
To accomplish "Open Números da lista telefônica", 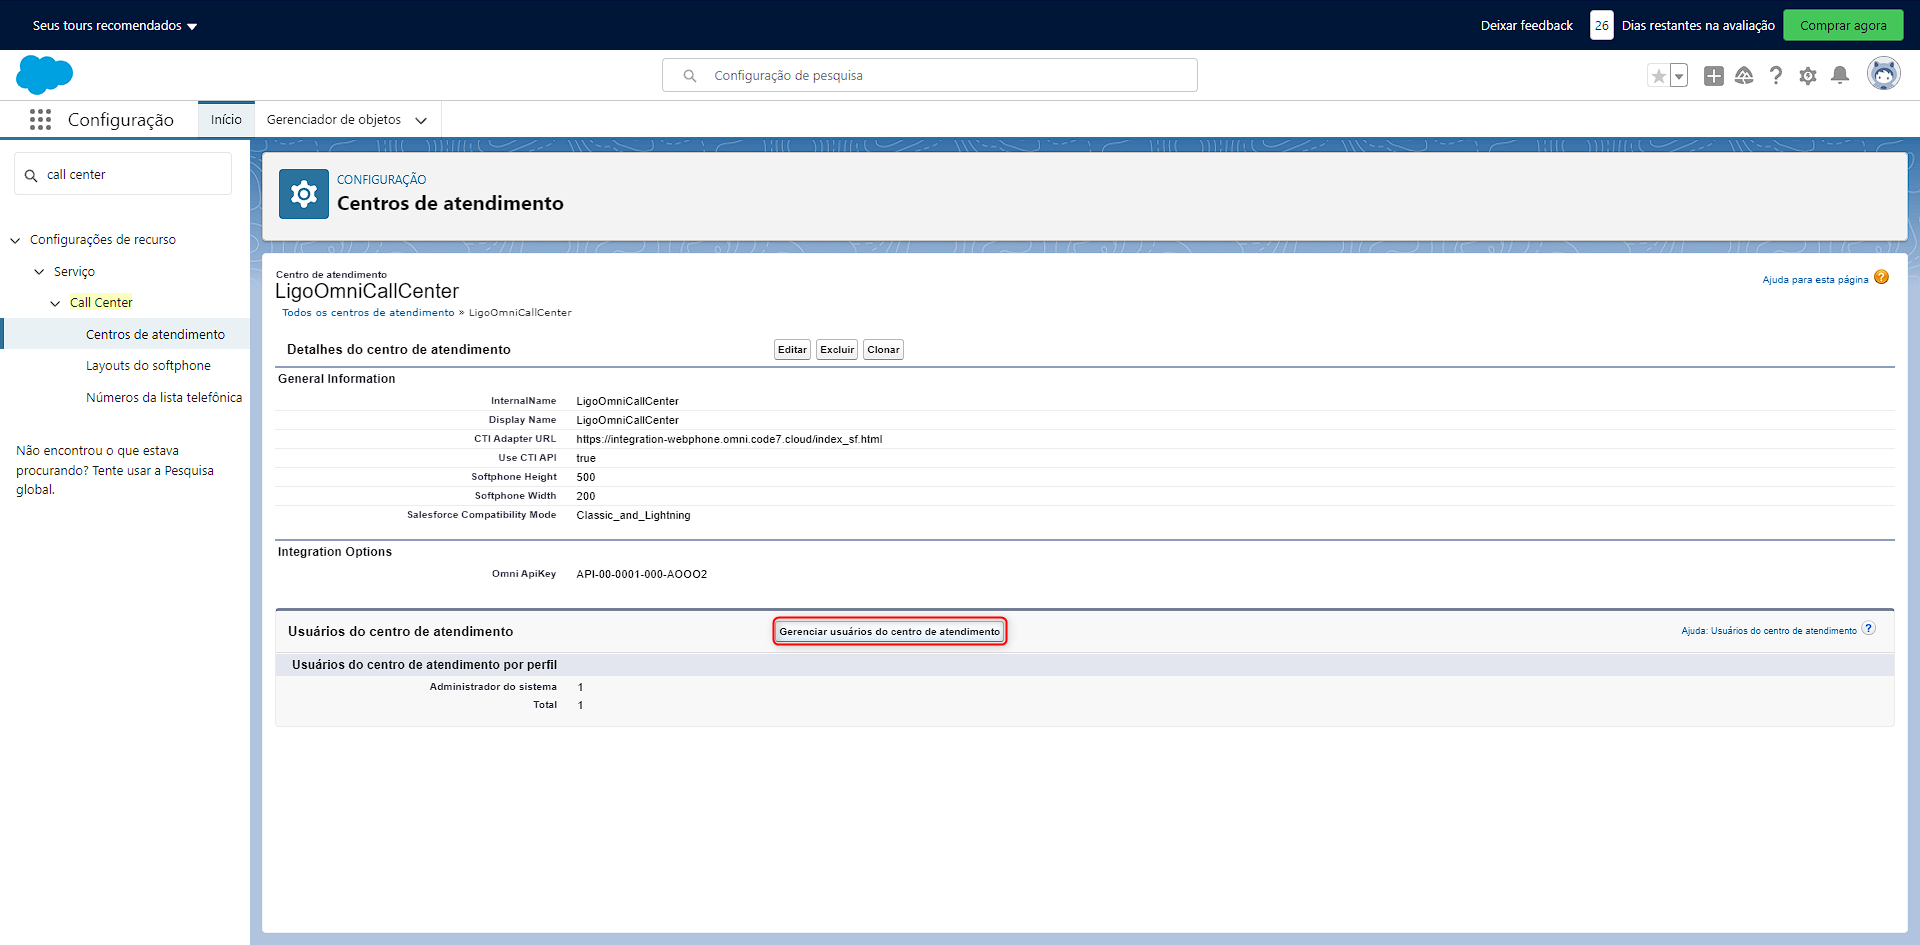I will (164, 398).
